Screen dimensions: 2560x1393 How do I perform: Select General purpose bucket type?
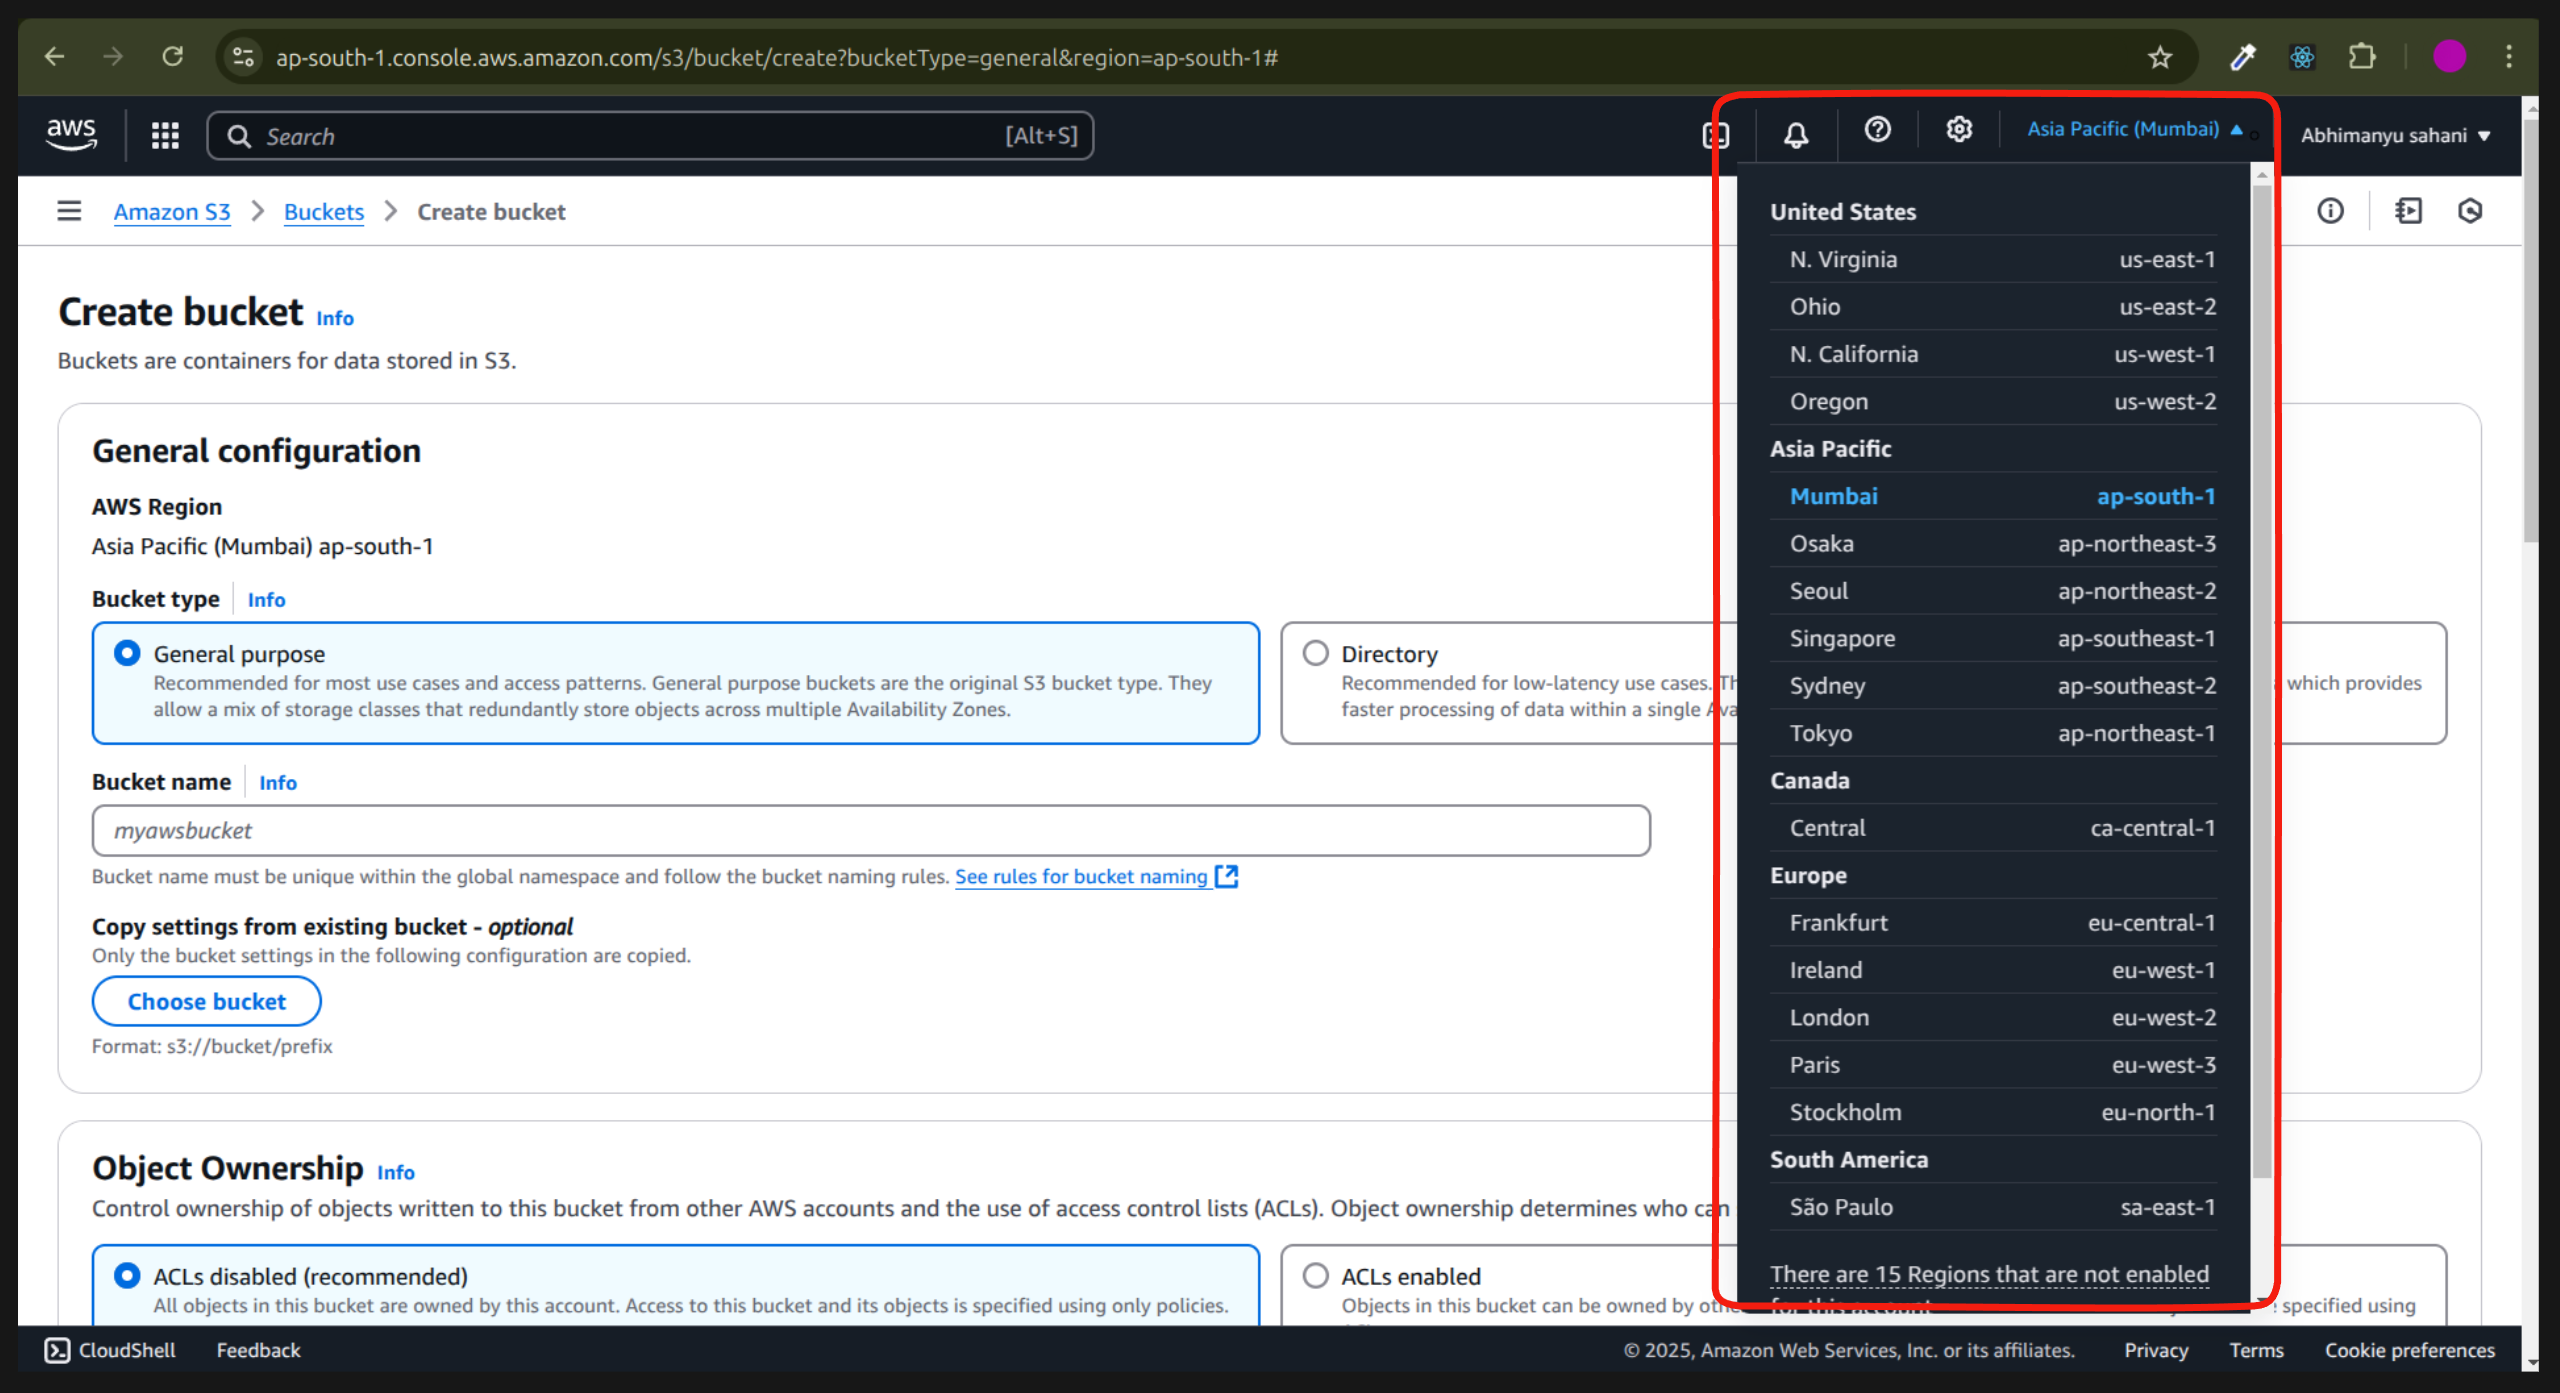point(127,653)
